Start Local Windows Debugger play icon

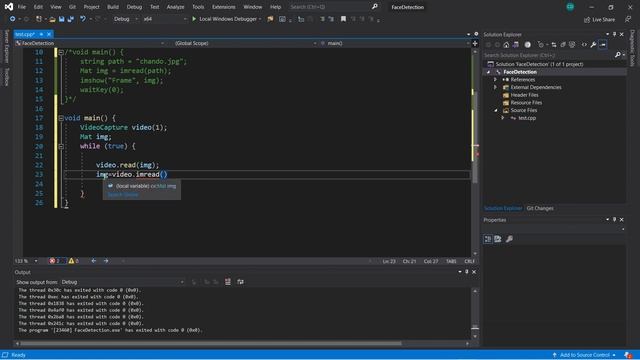(194, 19)
